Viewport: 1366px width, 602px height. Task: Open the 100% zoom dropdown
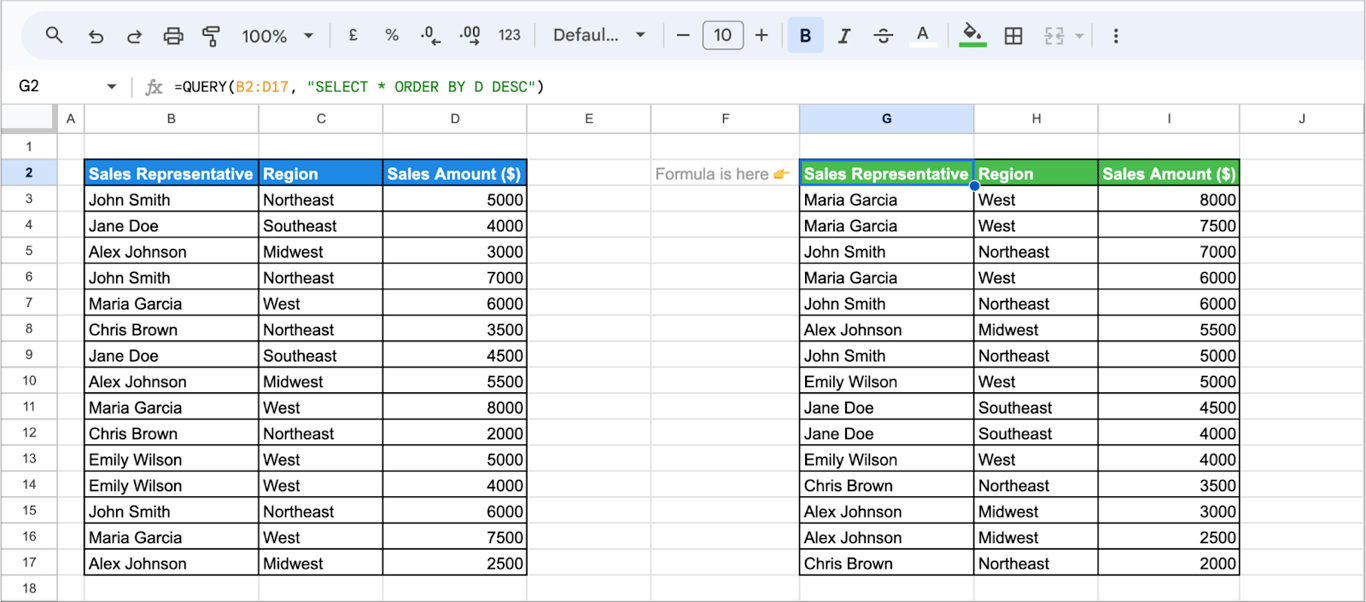[x=278, y=36]
